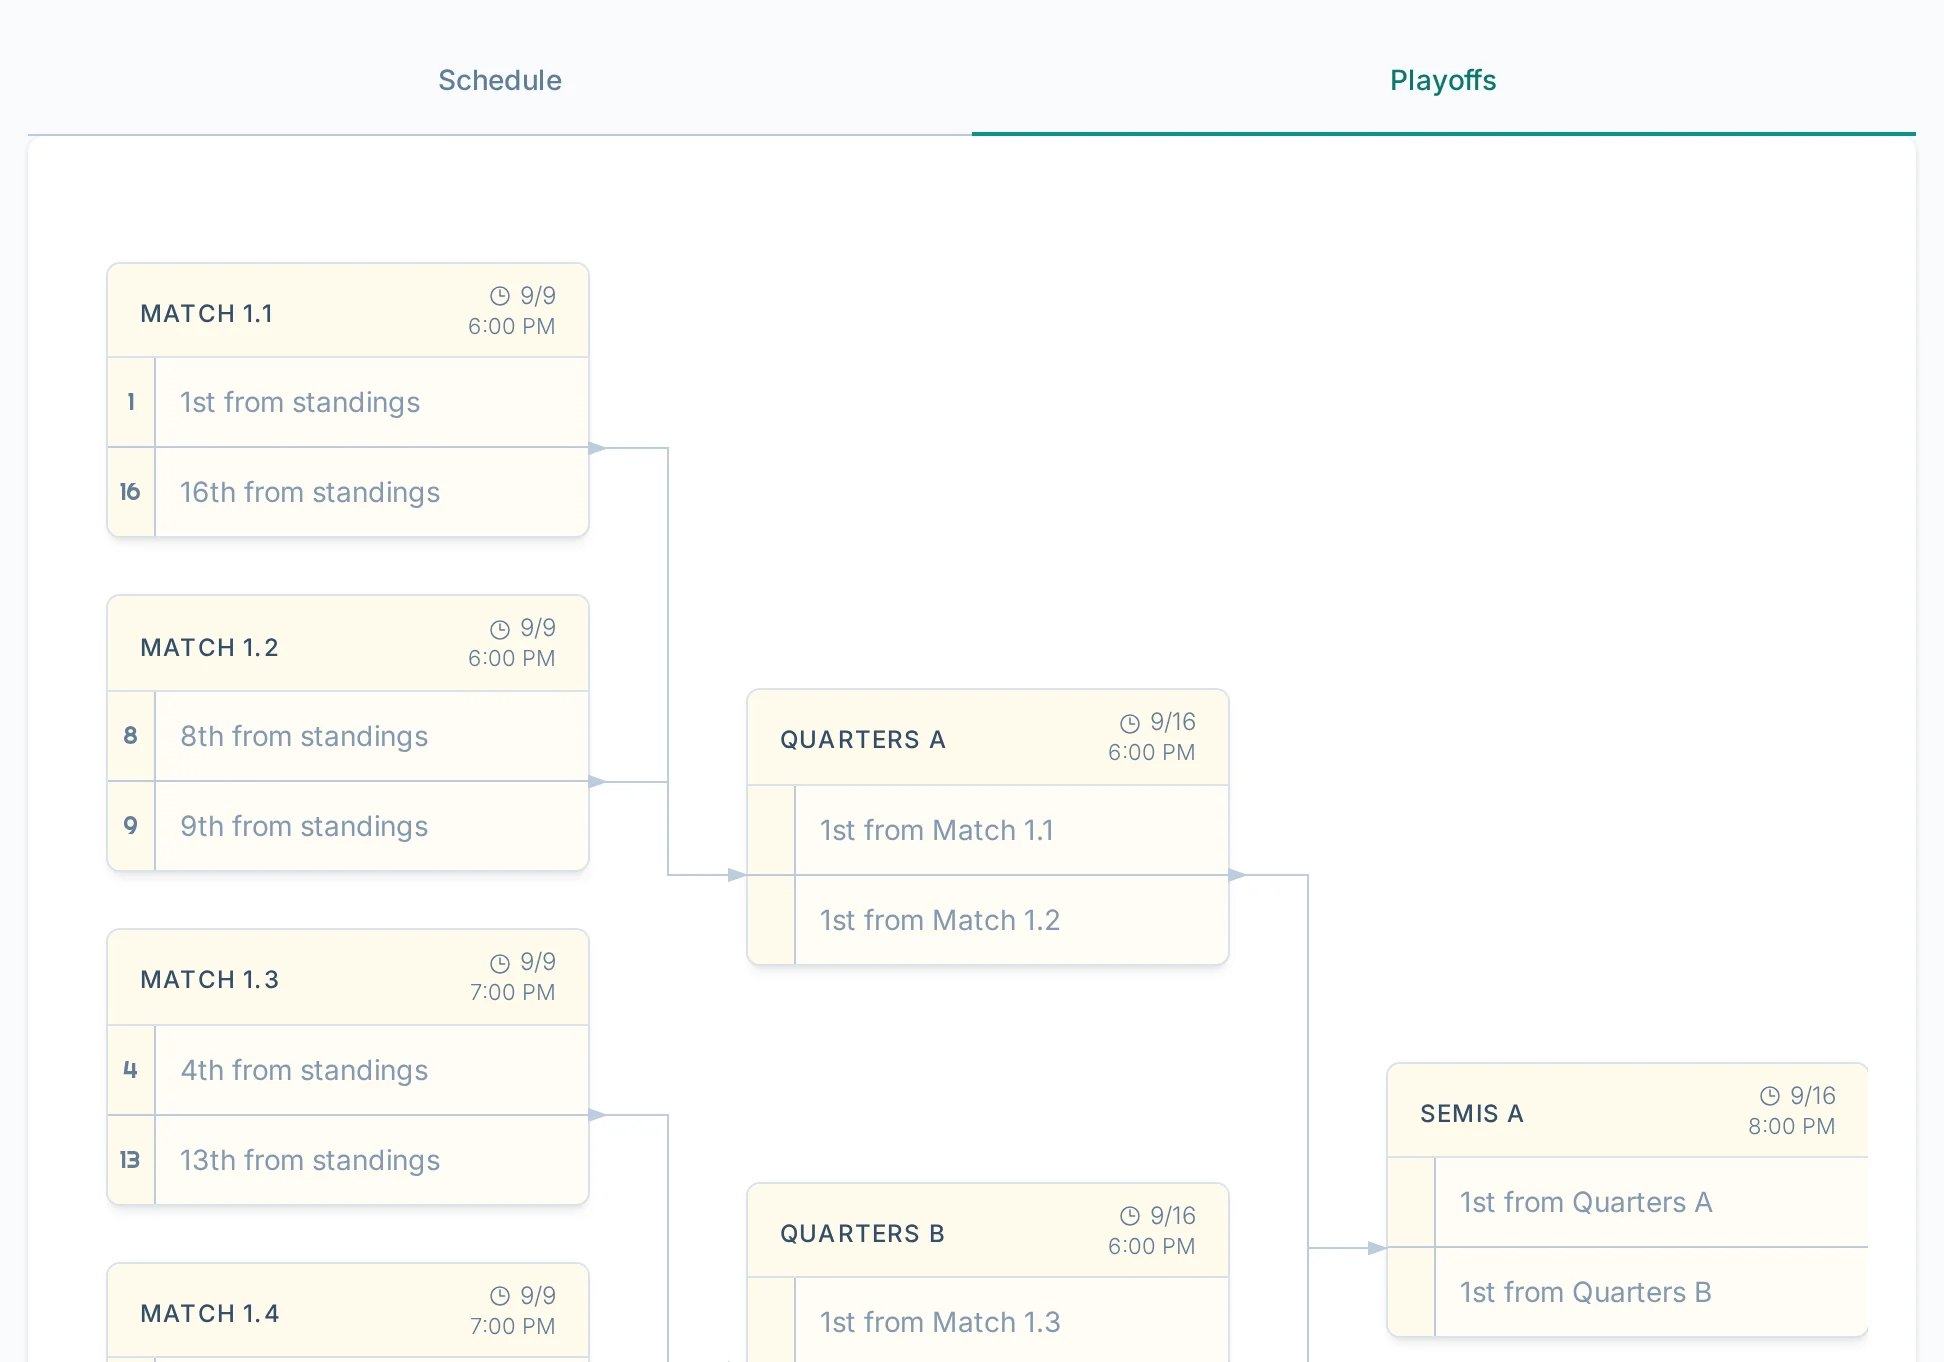The width and height of the screenshot is (1944, 1362).
Task: Click the 7:00 PM time of Match 1.3
Action: [x=512, y=993]
